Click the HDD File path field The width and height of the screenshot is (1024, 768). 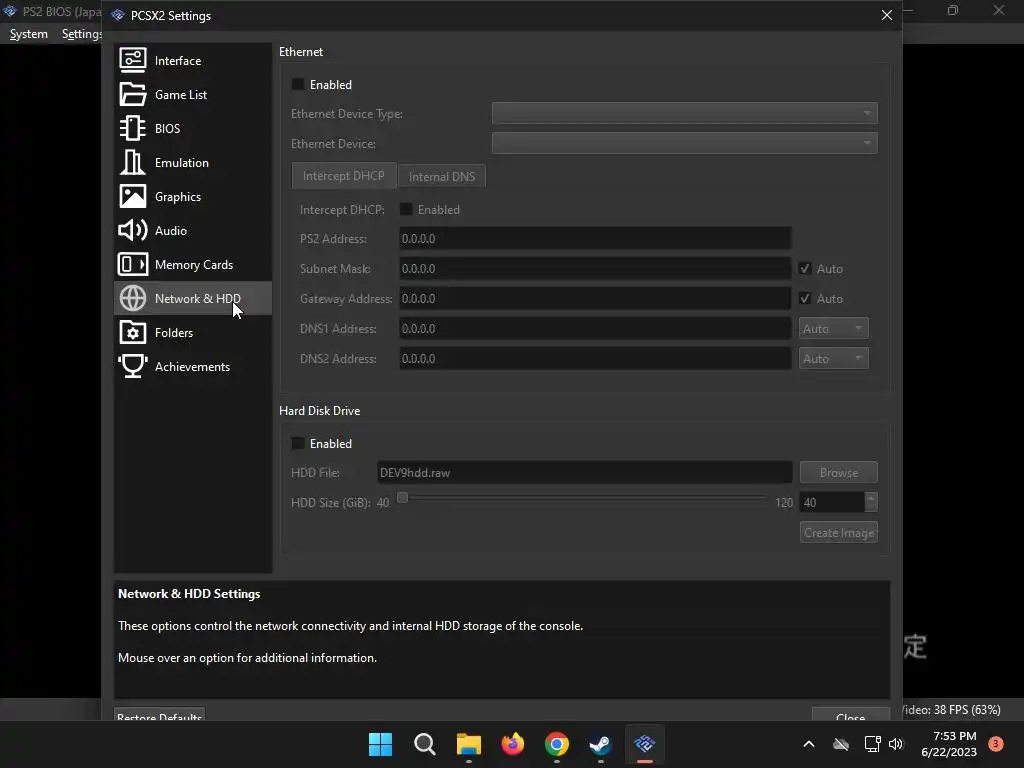coord(584,472)
